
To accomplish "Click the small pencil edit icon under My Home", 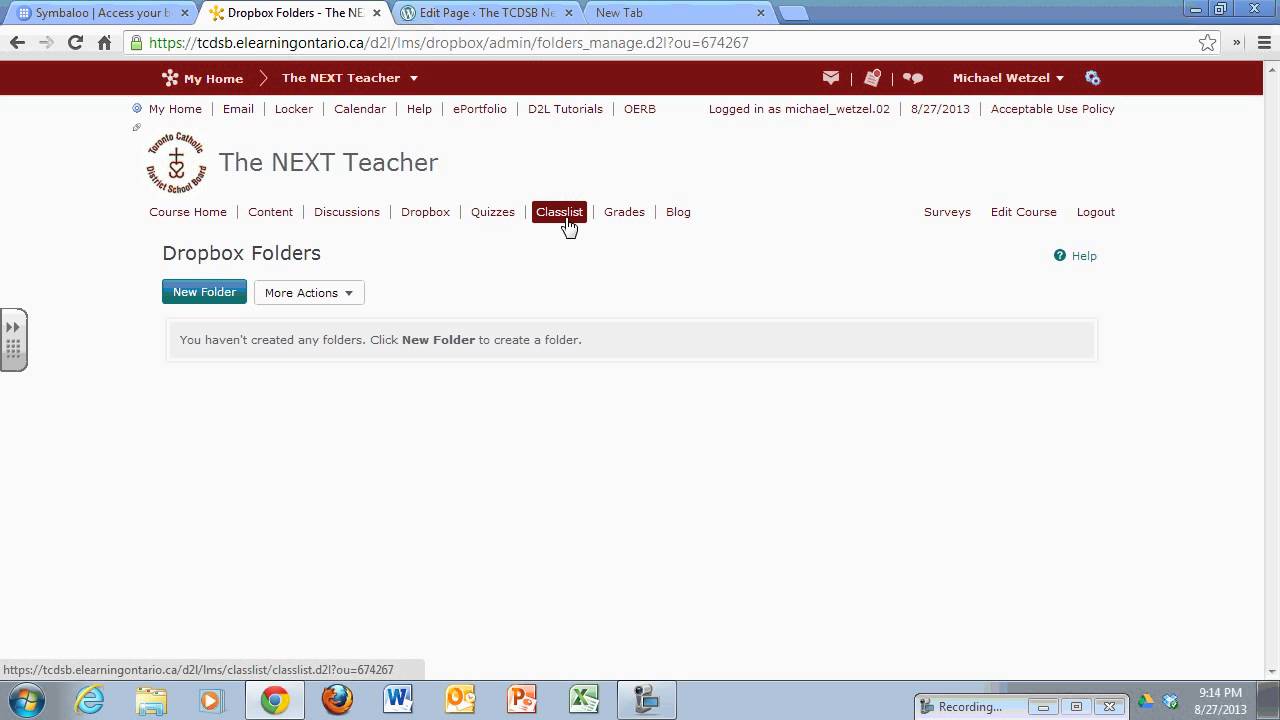I will point(137,128).
